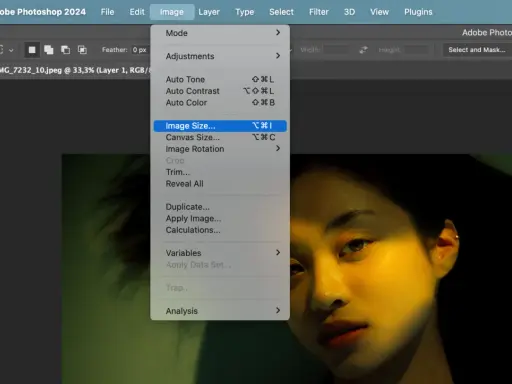Choose Auto Tone from Image menu

click(220, 79)
